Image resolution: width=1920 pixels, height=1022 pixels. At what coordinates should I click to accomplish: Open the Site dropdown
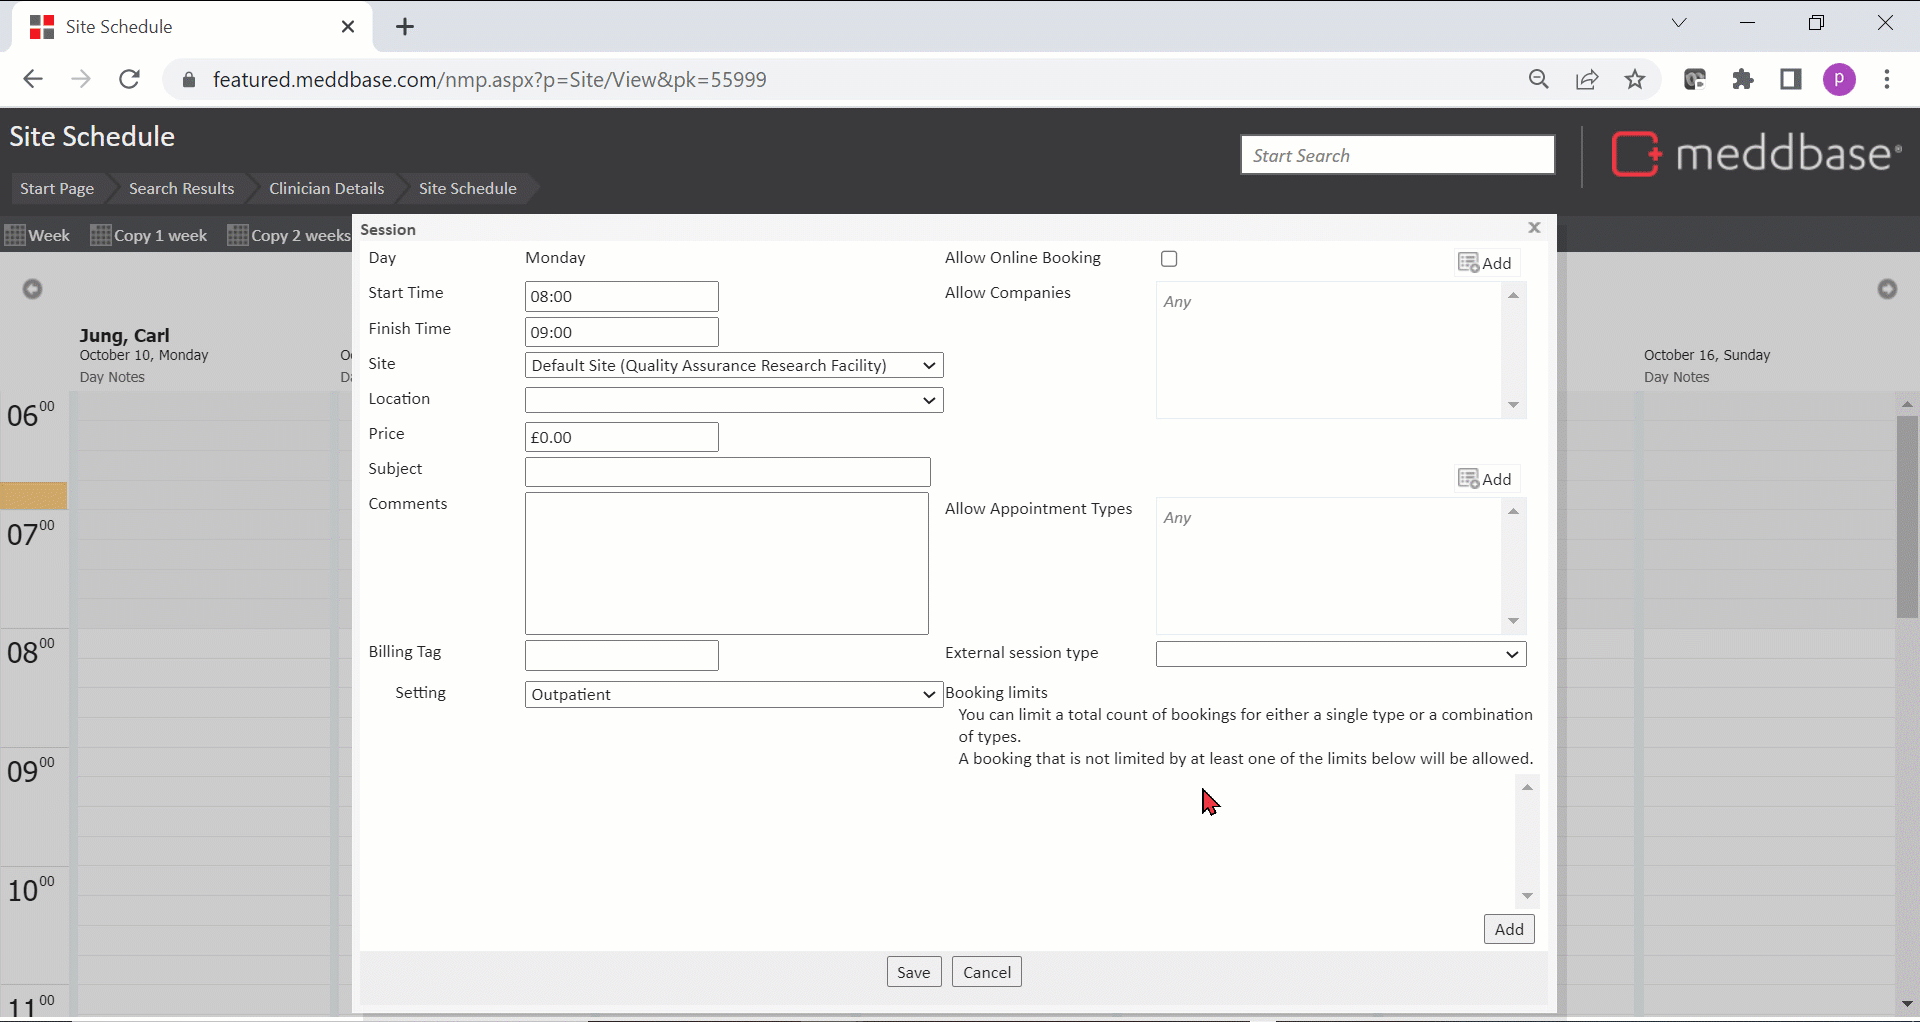(733, 366)
